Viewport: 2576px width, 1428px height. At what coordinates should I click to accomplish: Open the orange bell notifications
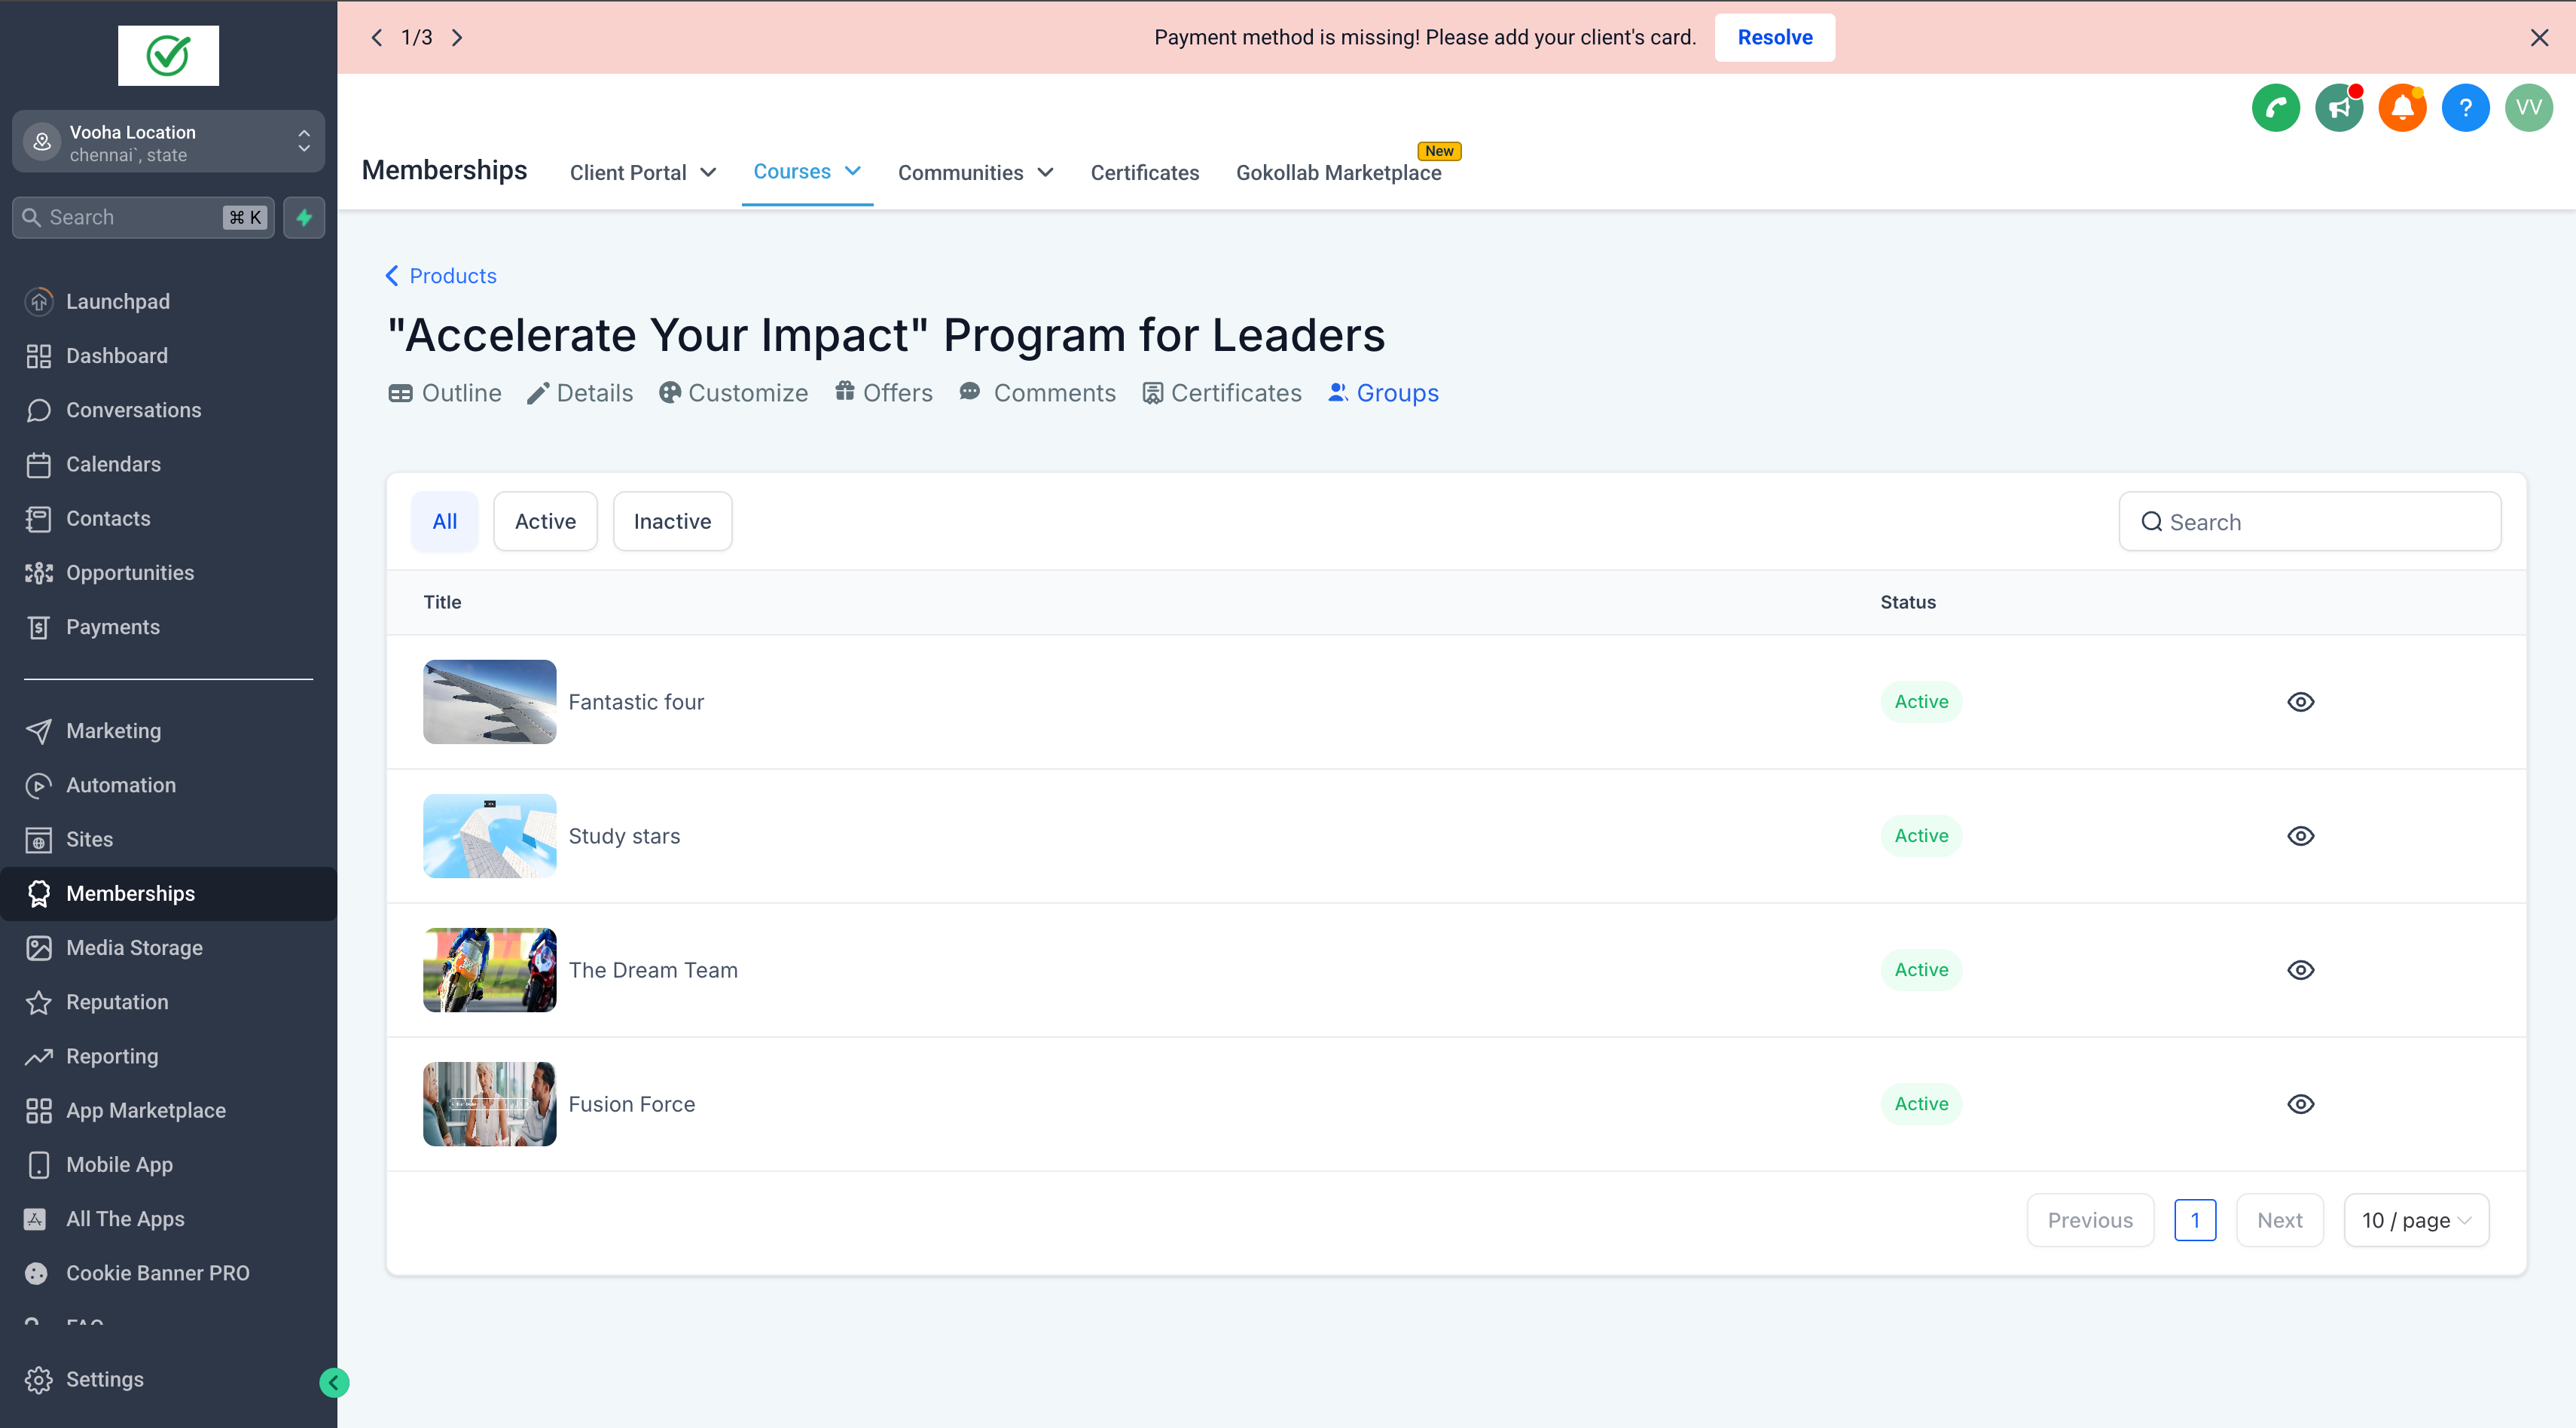2402,108
